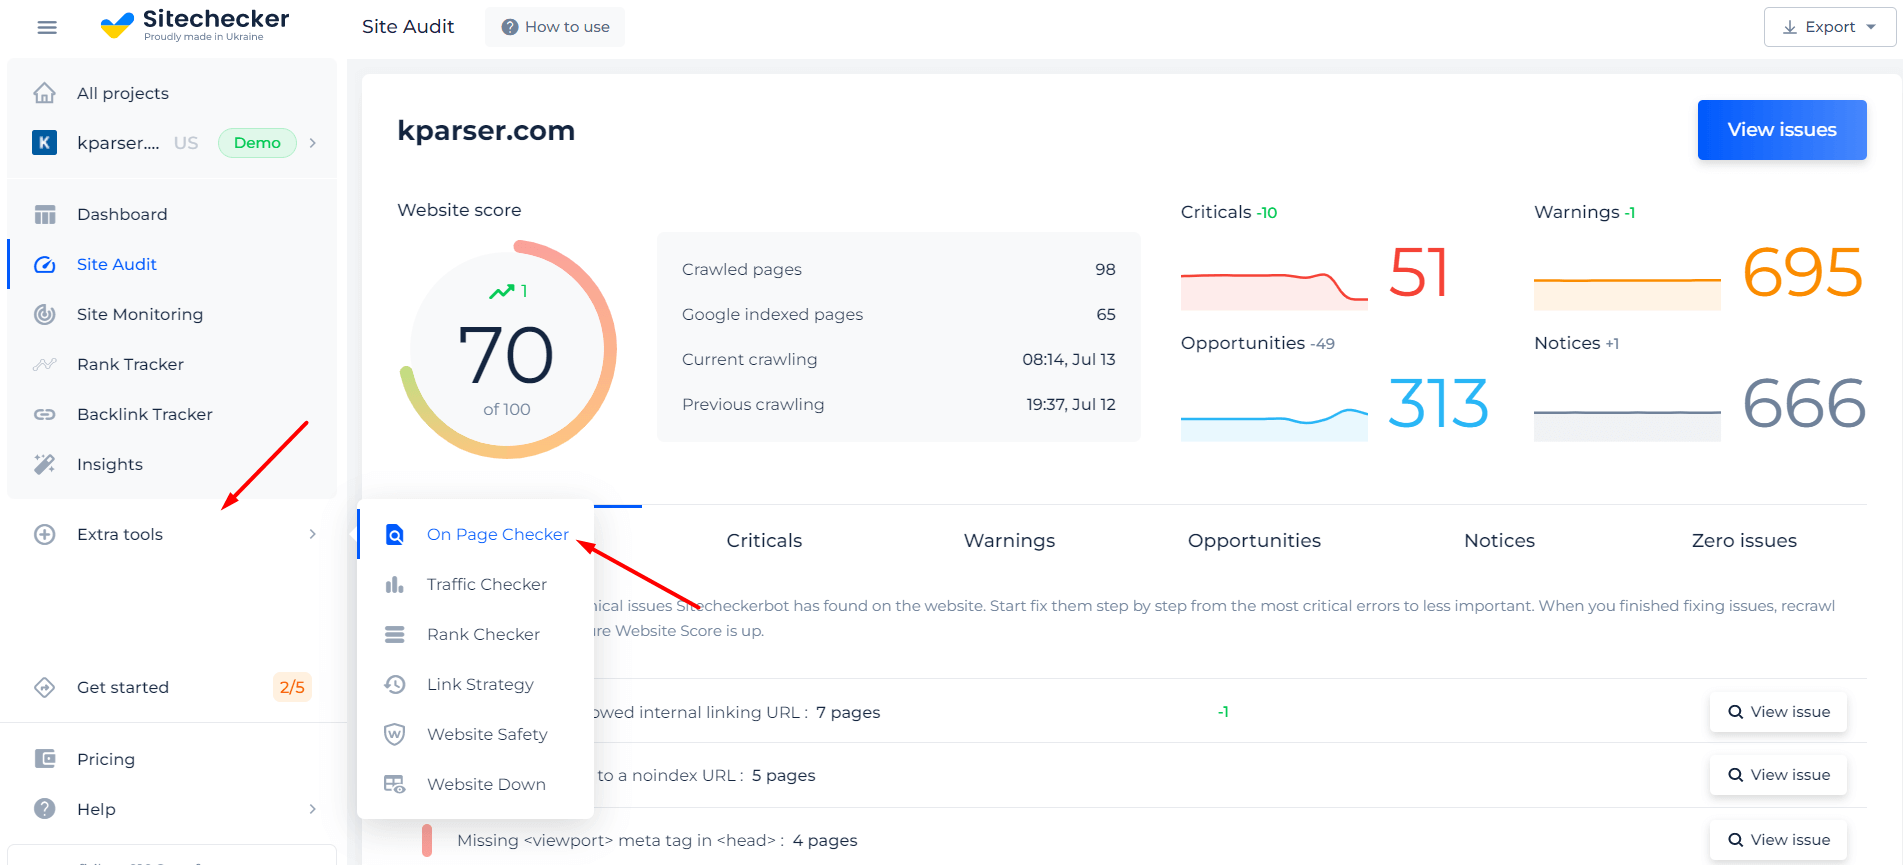Switch to the Opportunities tab
Screen dimensions: 1903x865
[1254, 541]
